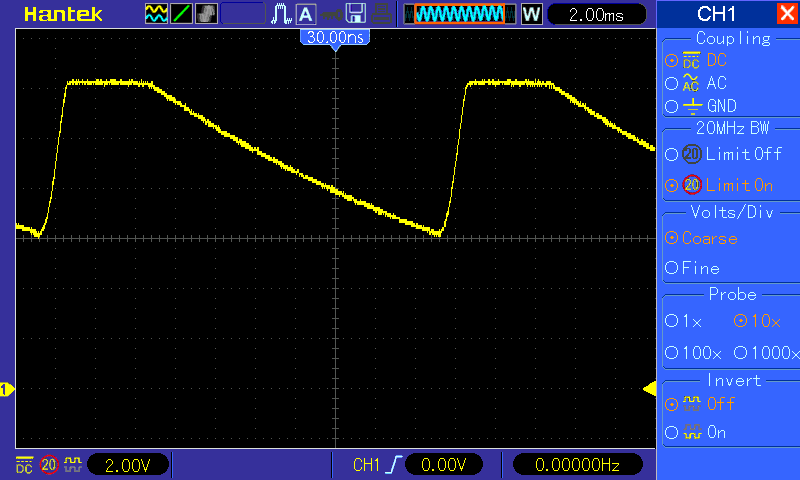Close the CH1 panel with red X

coord(788,13)
